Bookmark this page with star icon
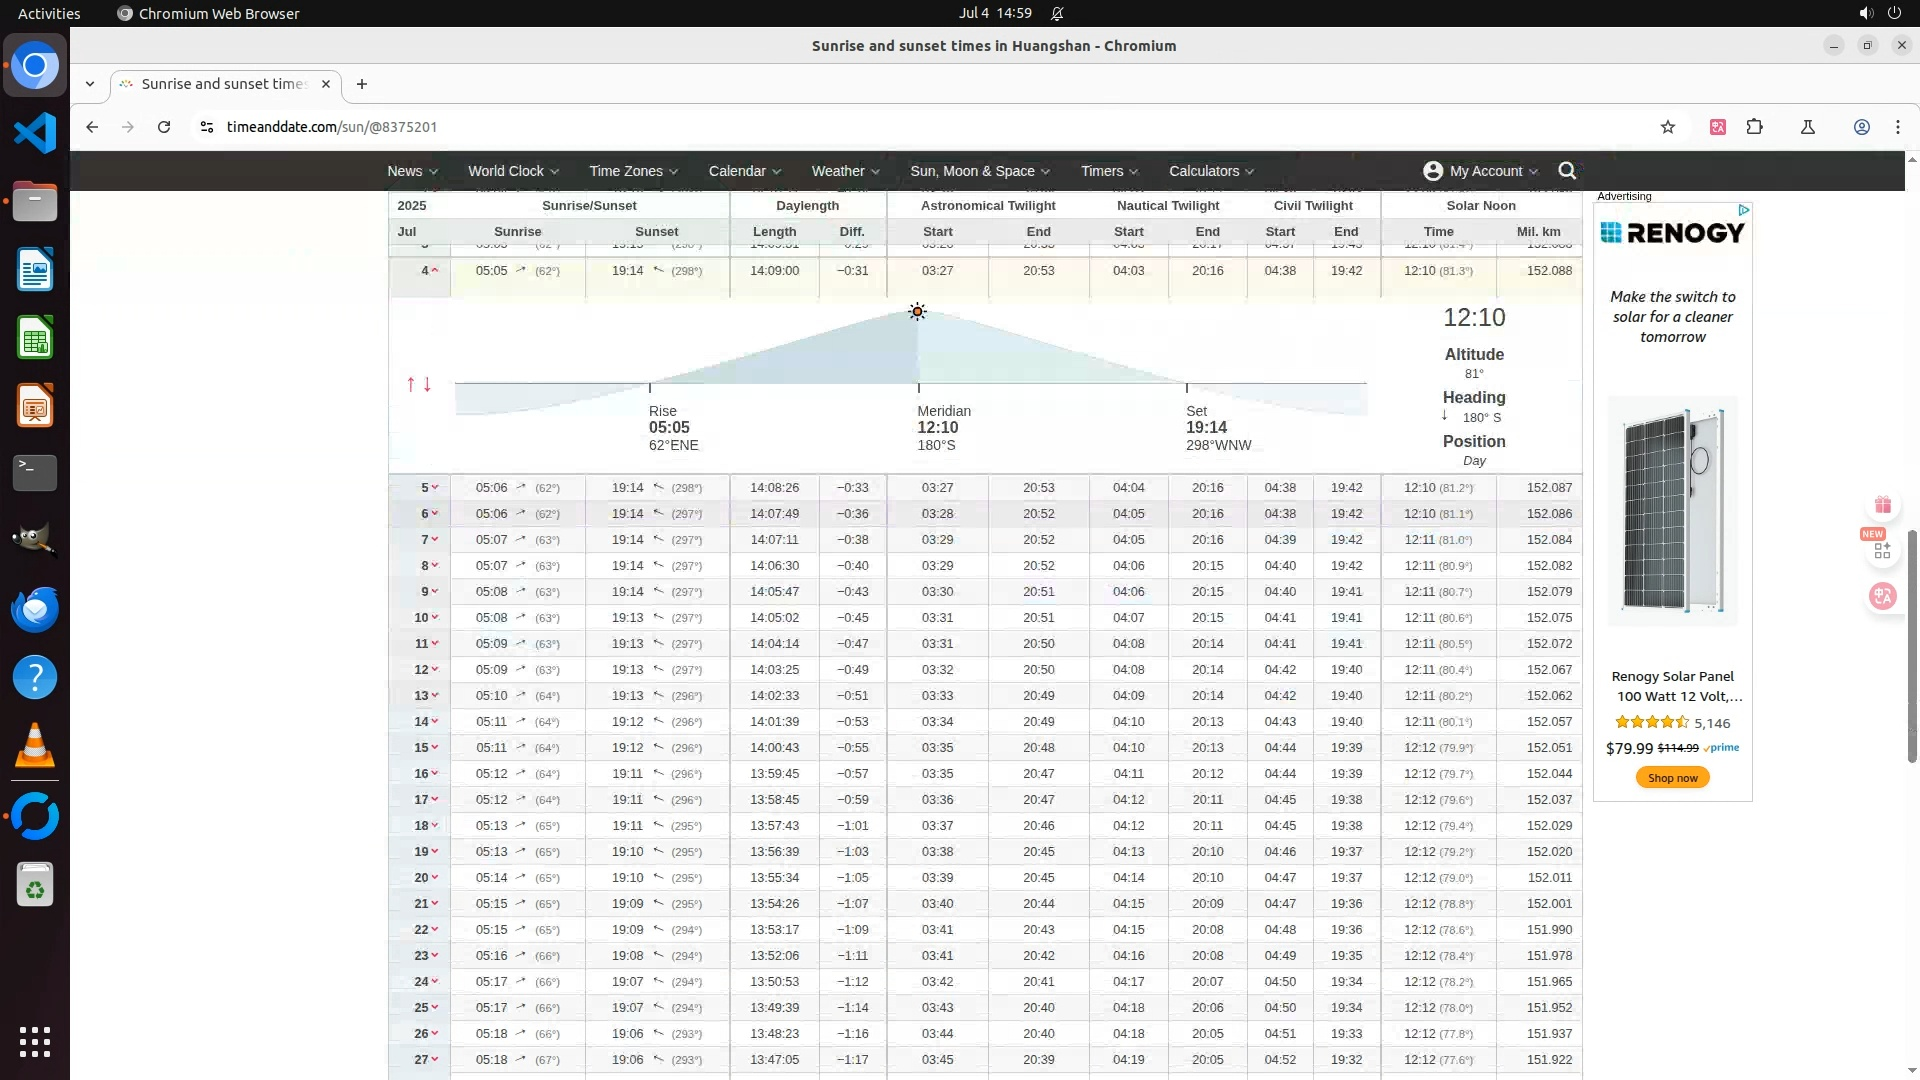This screenshot has height=1080, width=1920. click(x=1667, y=127)
